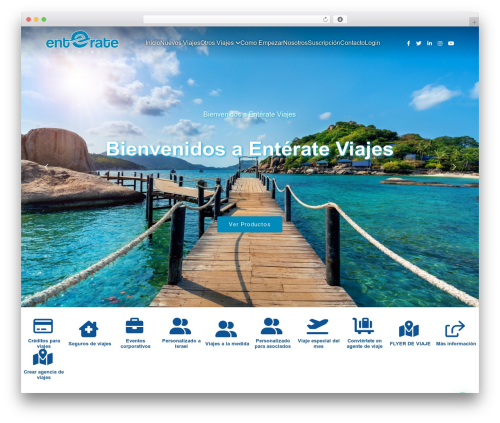
Task: Click the Login link in the navigation
Action: tap(373, 43)
